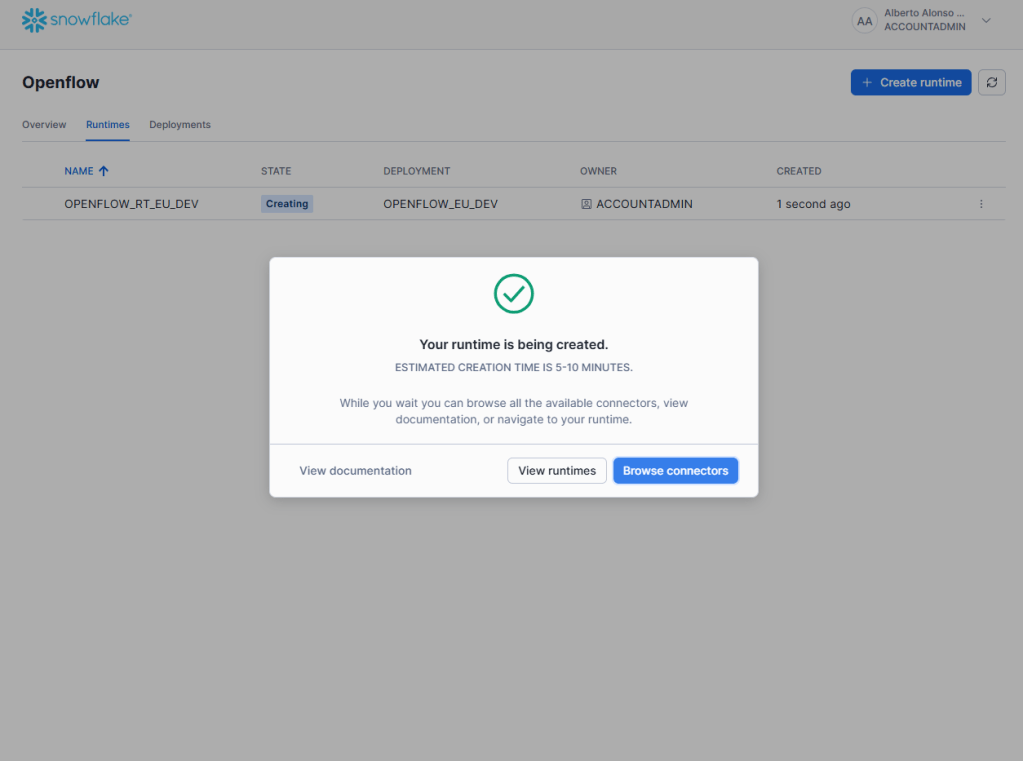Sort by the CREATED column header
The image size is (1023, 761).
[799, 171]
